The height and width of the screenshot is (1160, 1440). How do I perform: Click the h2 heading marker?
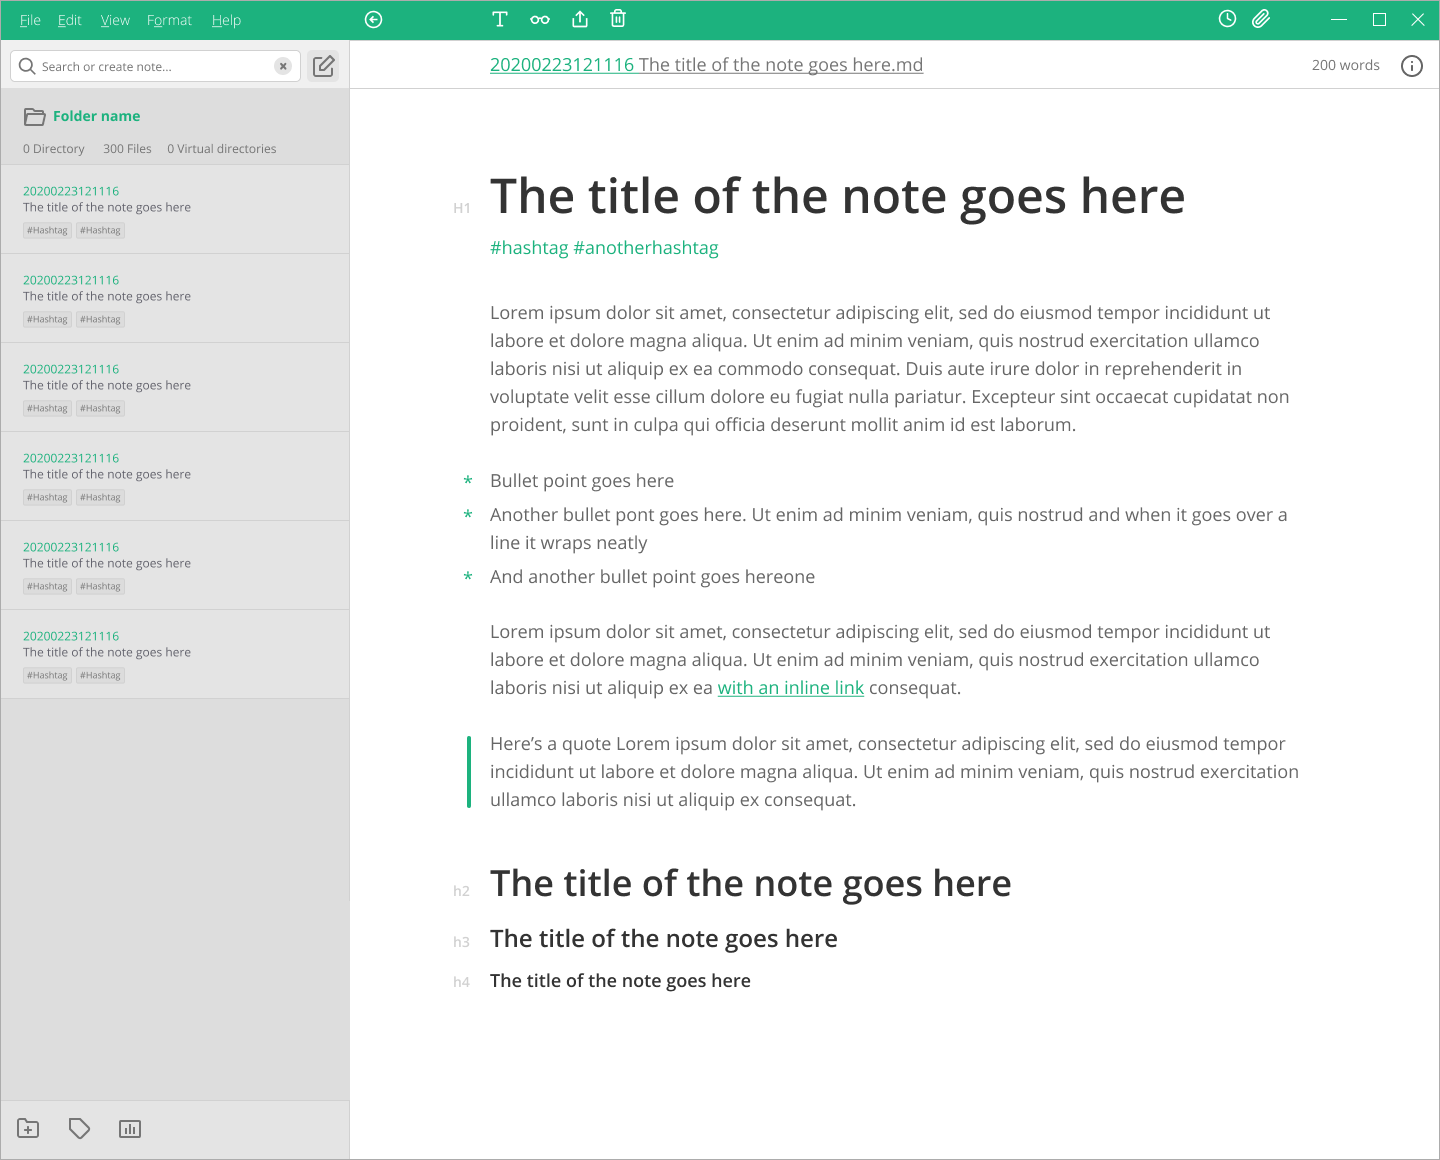click(x=461, y=891)
